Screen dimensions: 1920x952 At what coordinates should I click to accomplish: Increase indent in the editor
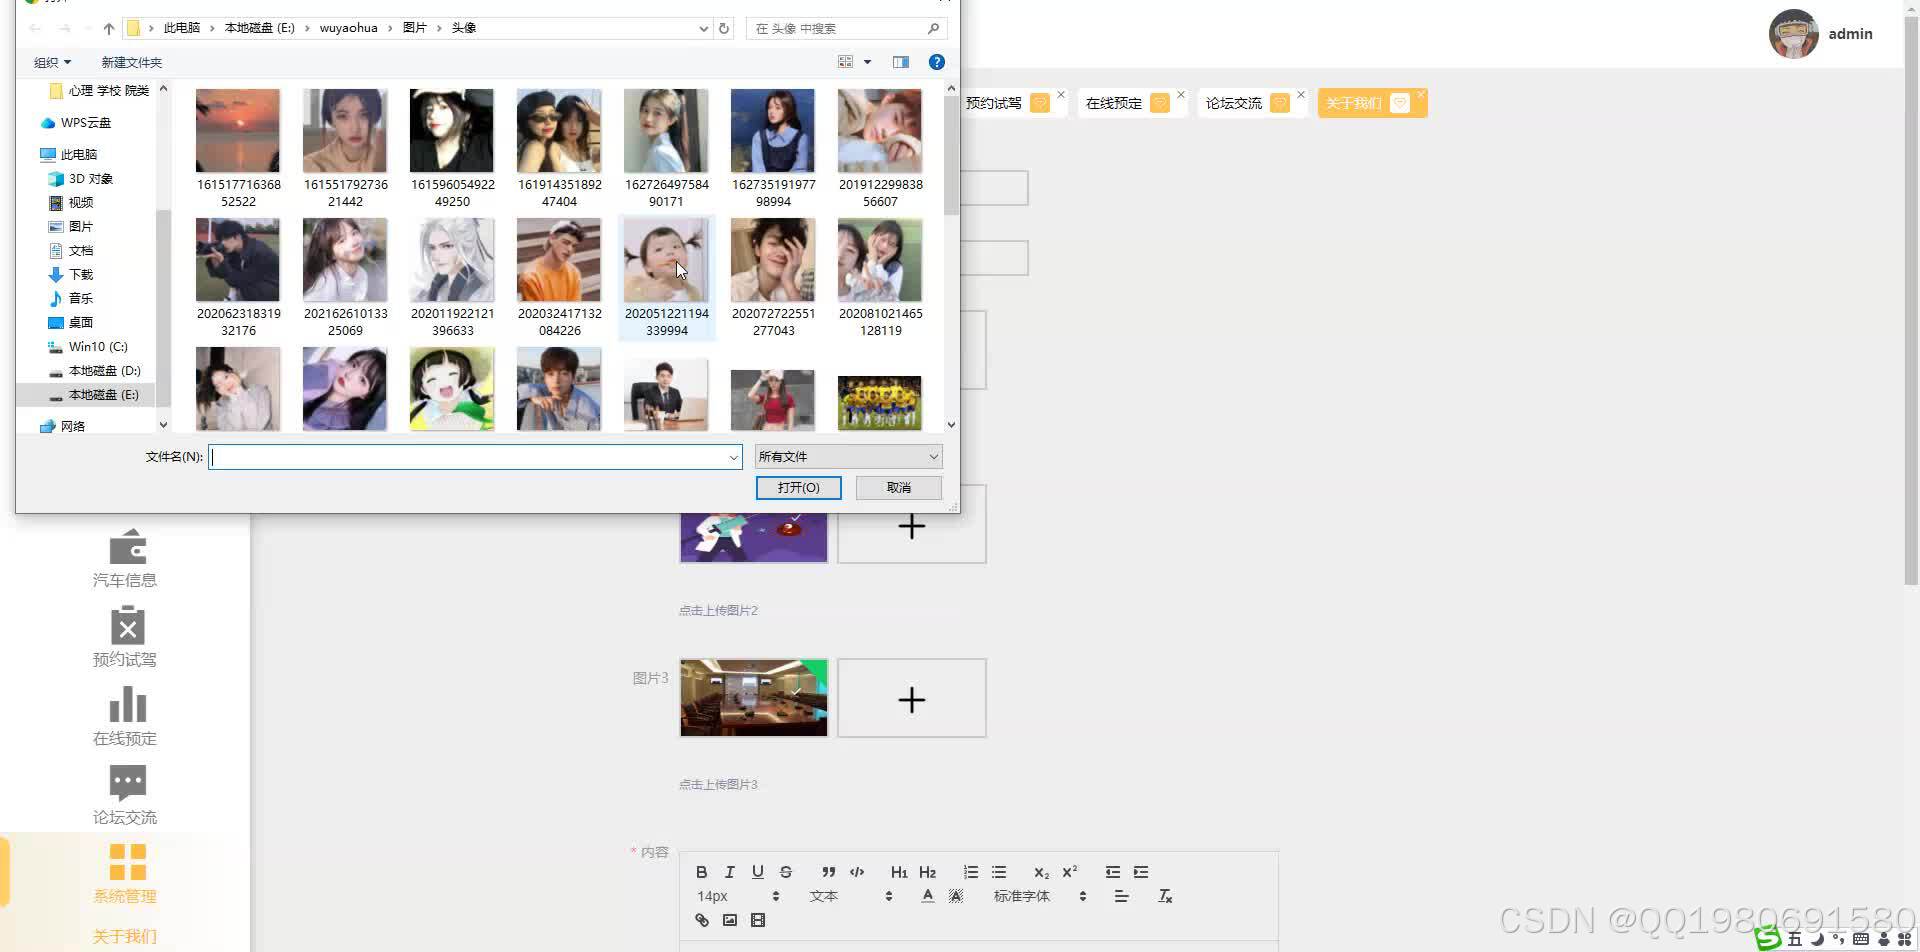click(1140, 872)
